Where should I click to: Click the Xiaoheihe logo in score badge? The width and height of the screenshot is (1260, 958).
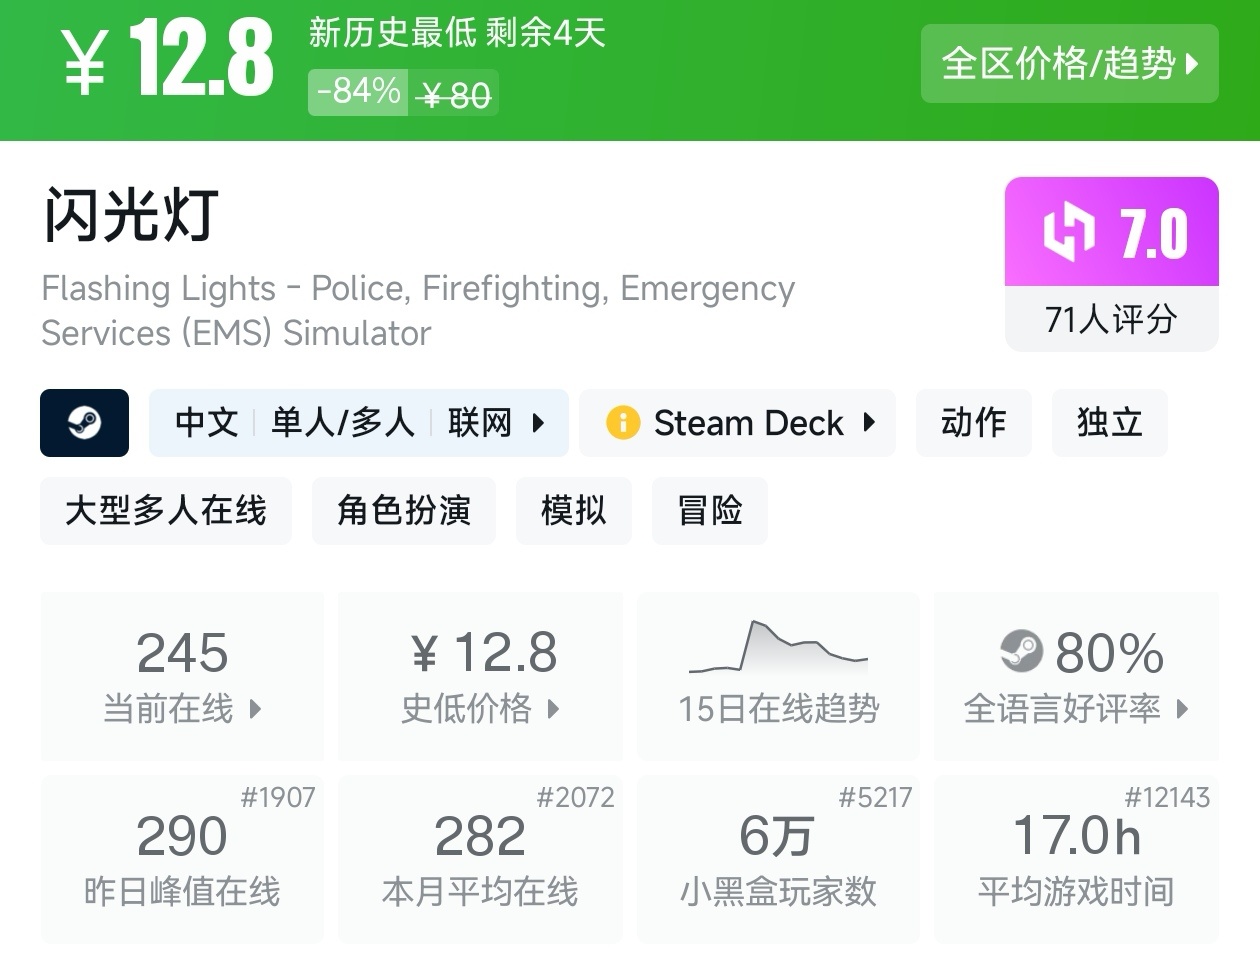(x=1068, y=232)
